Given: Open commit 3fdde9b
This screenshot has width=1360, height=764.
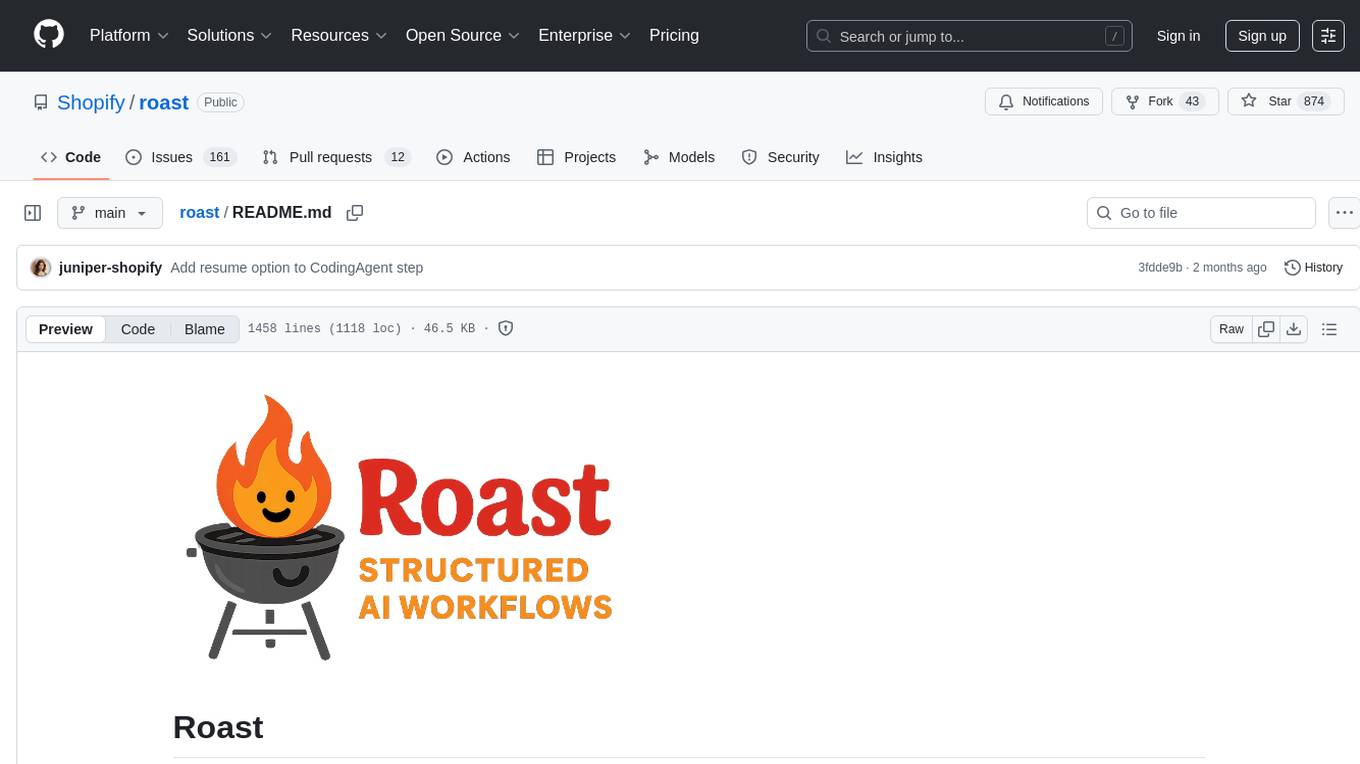Looking at the screenshot, I should pyautogui.click(x=1160, y=268).
